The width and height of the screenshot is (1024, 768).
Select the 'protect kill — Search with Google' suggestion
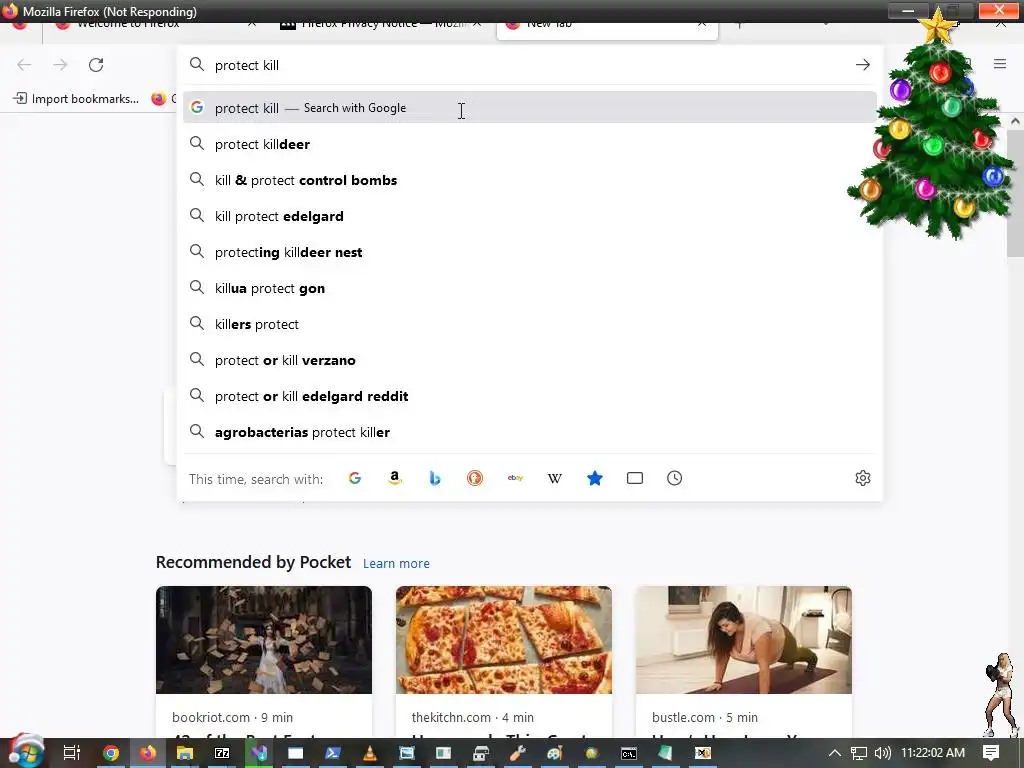coord(530,108)
